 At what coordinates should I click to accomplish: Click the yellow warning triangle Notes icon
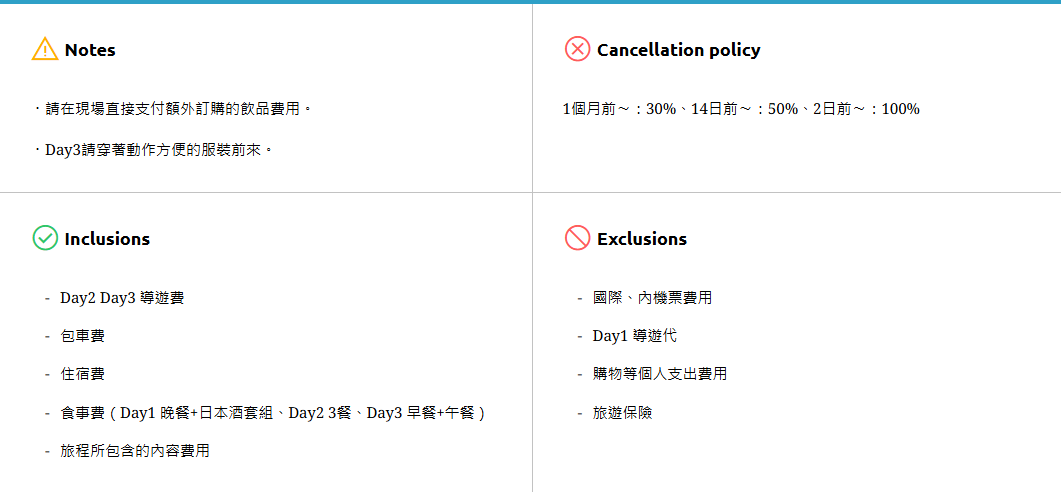(x=45, y=49)
